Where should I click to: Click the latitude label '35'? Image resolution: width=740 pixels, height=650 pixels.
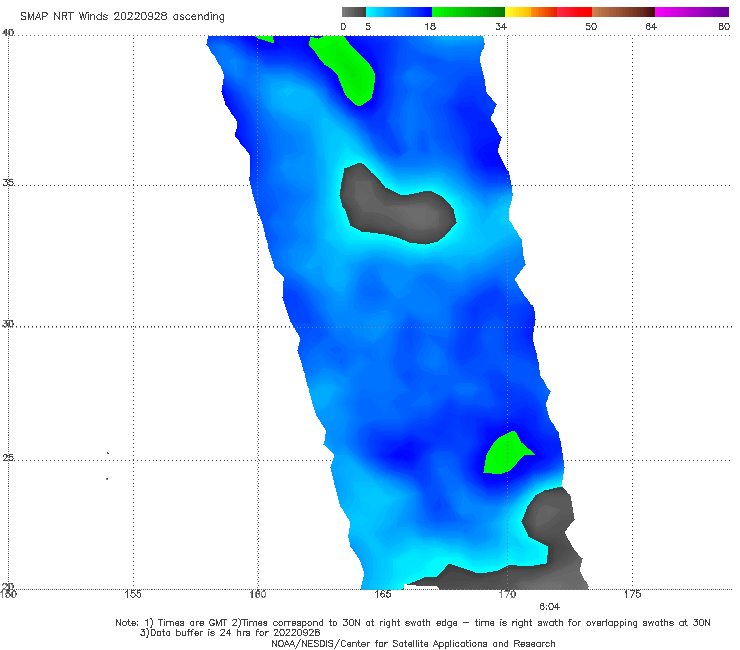click(8, 182)
